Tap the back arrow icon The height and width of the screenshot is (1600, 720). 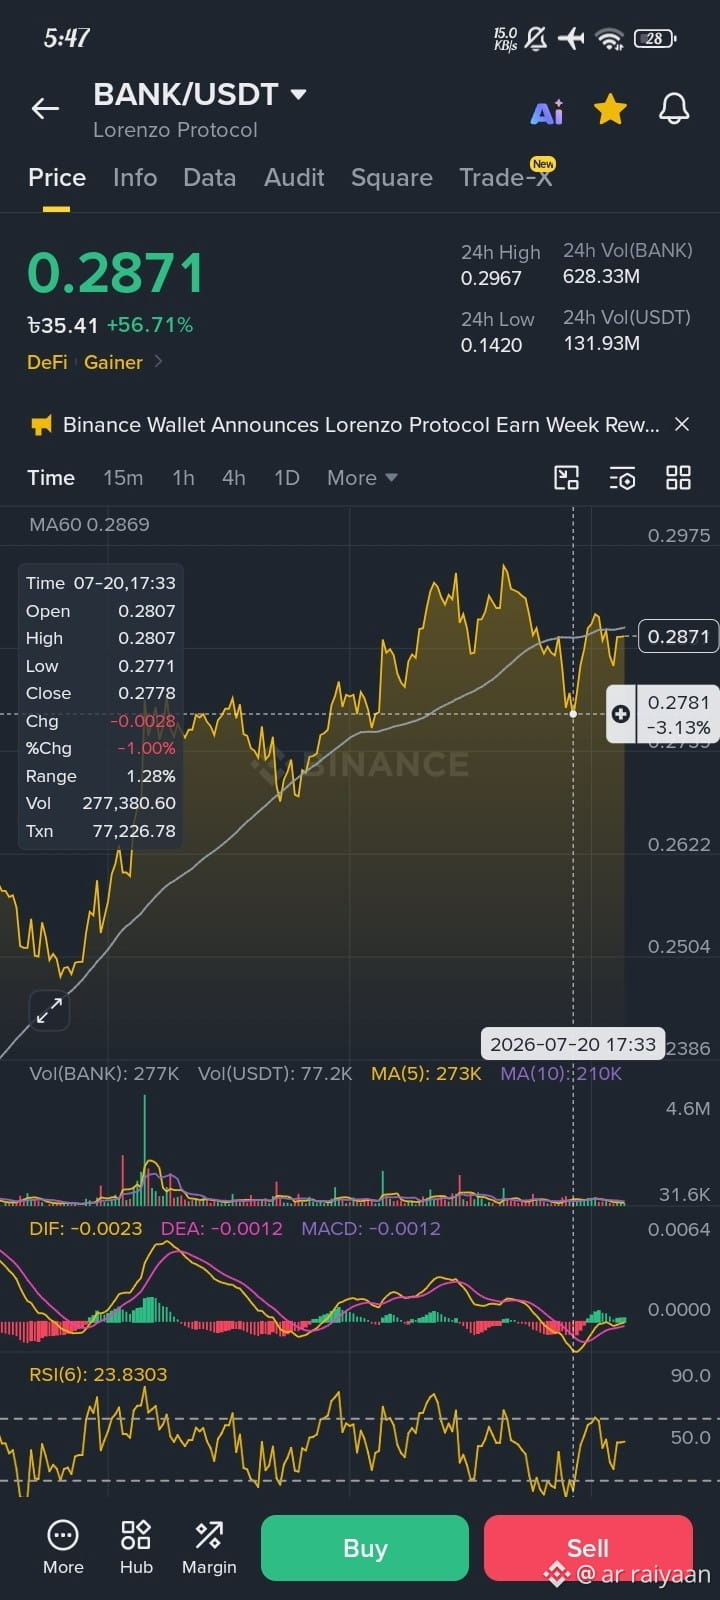(x=45, y=109)
